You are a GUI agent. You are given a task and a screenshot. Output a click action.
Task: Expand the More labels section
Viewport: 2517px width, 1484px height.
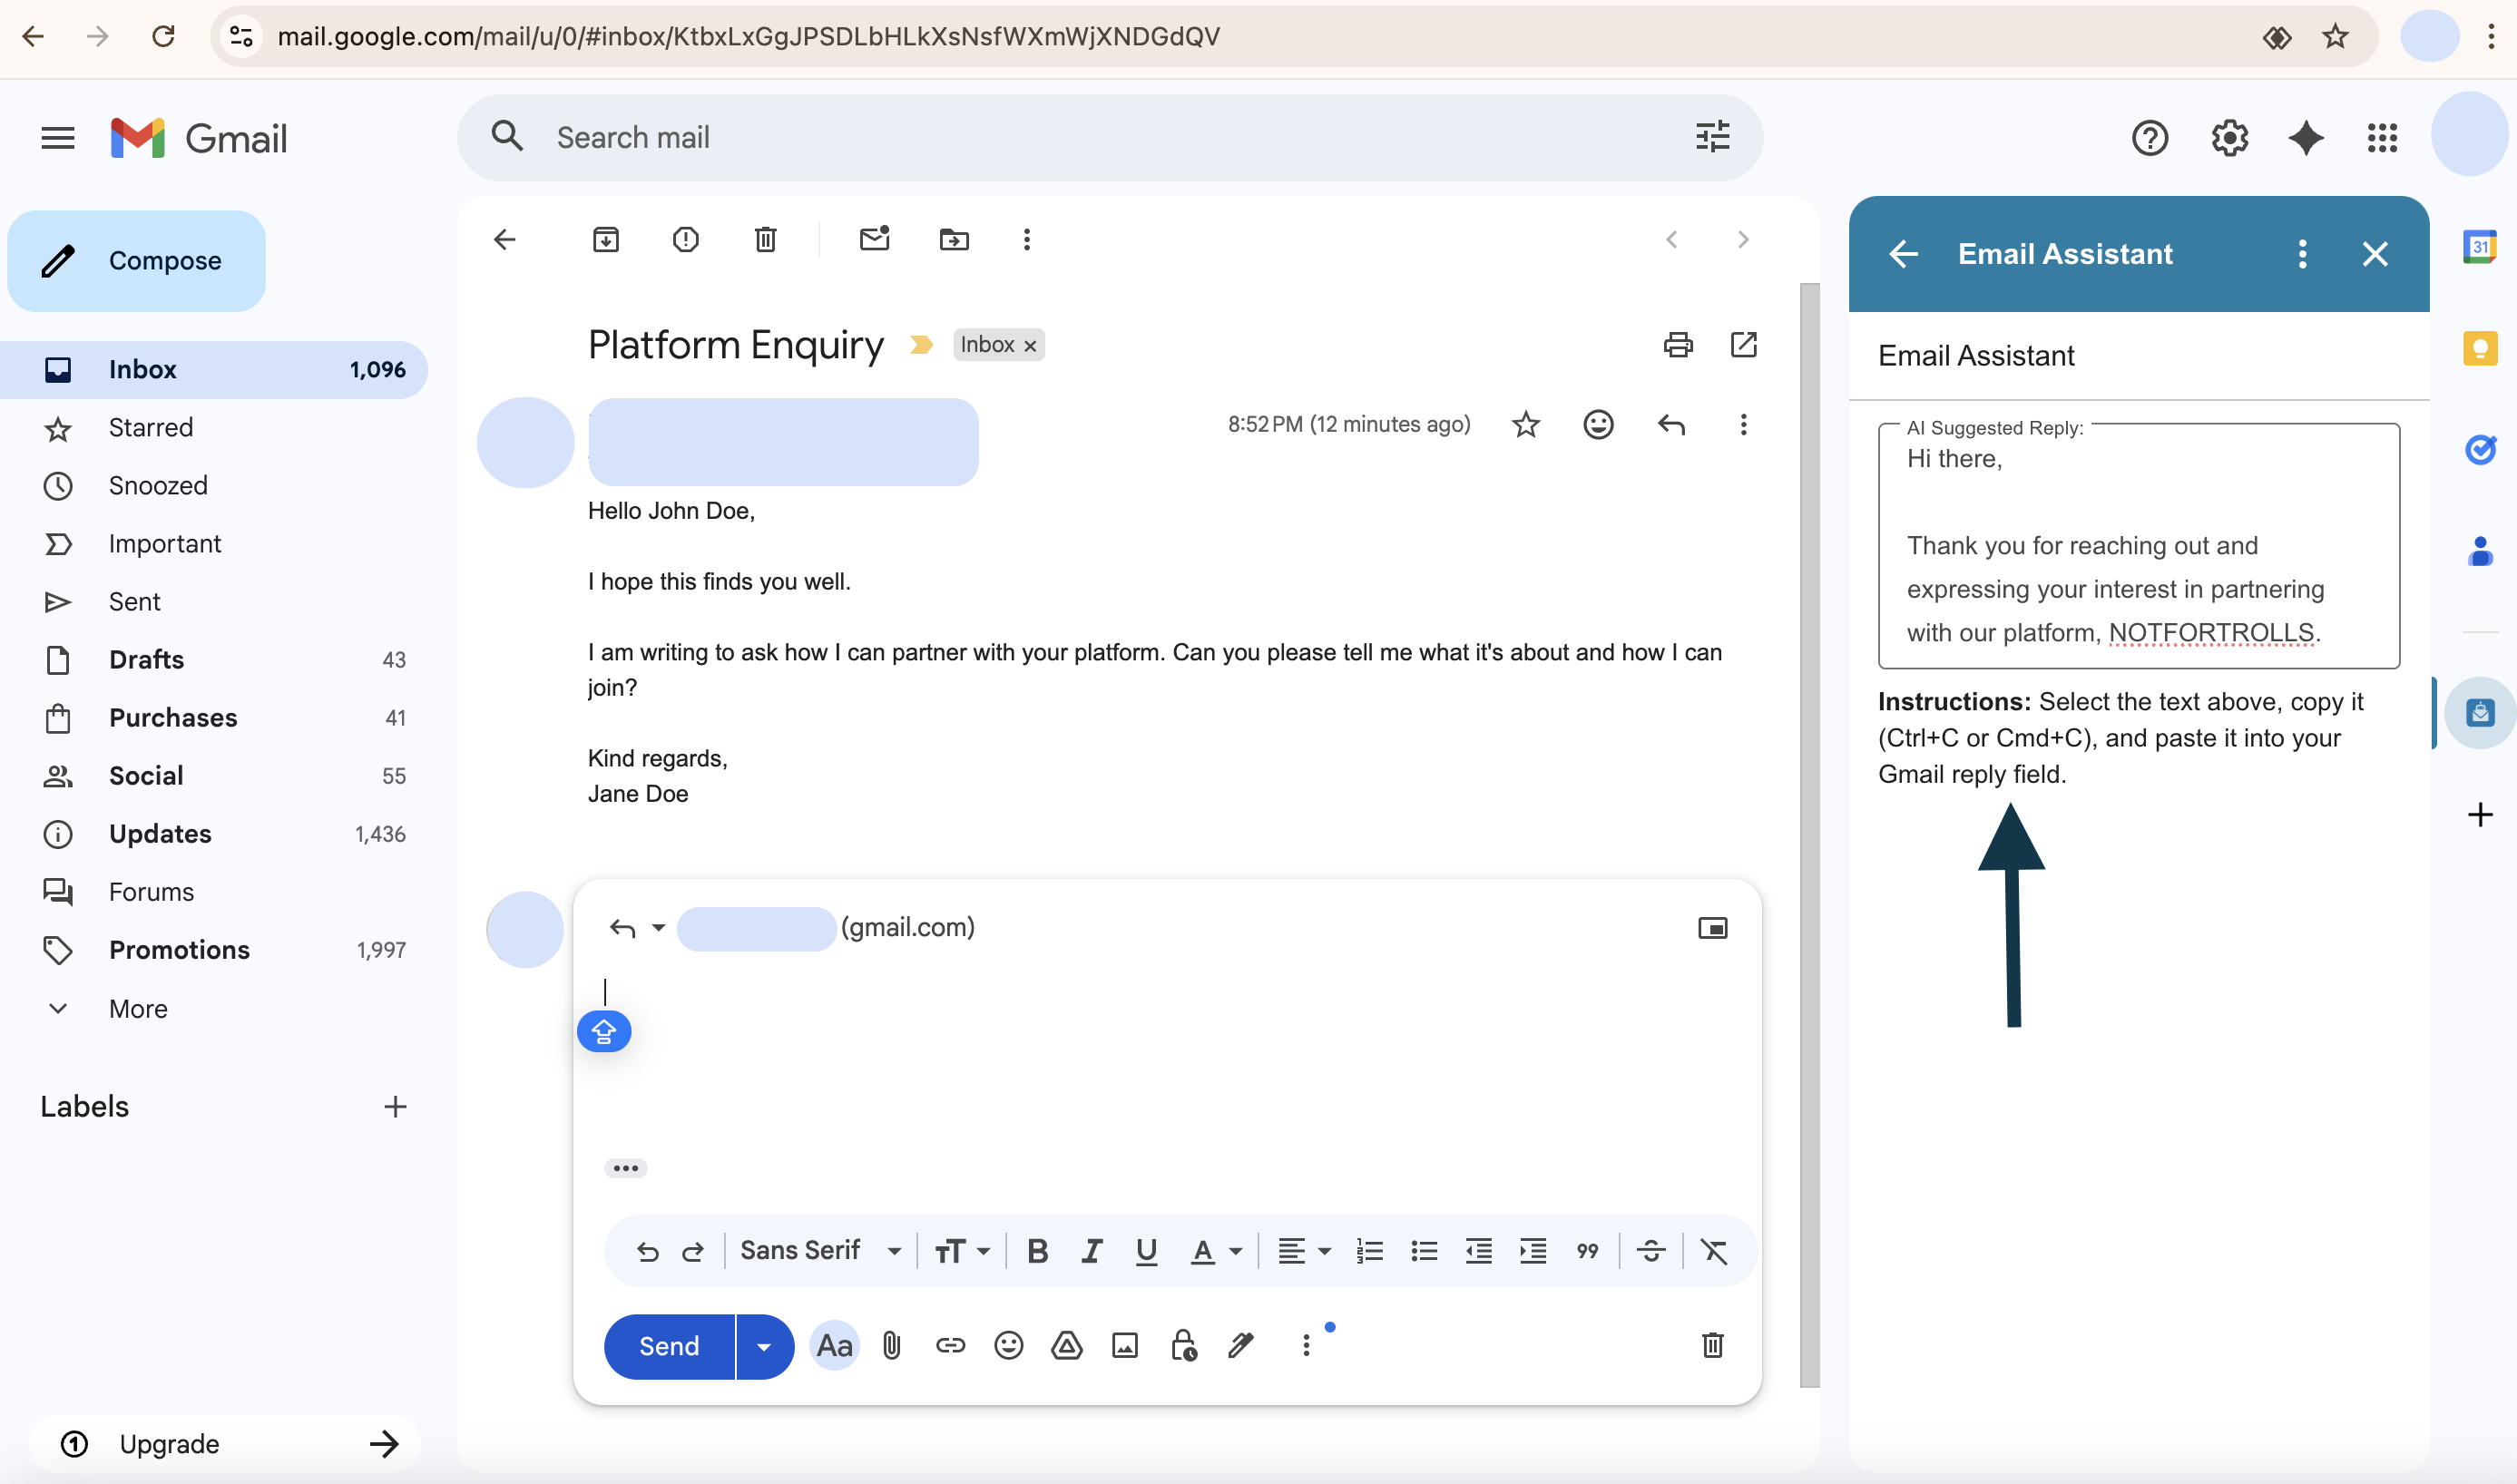coord(137,1008)
